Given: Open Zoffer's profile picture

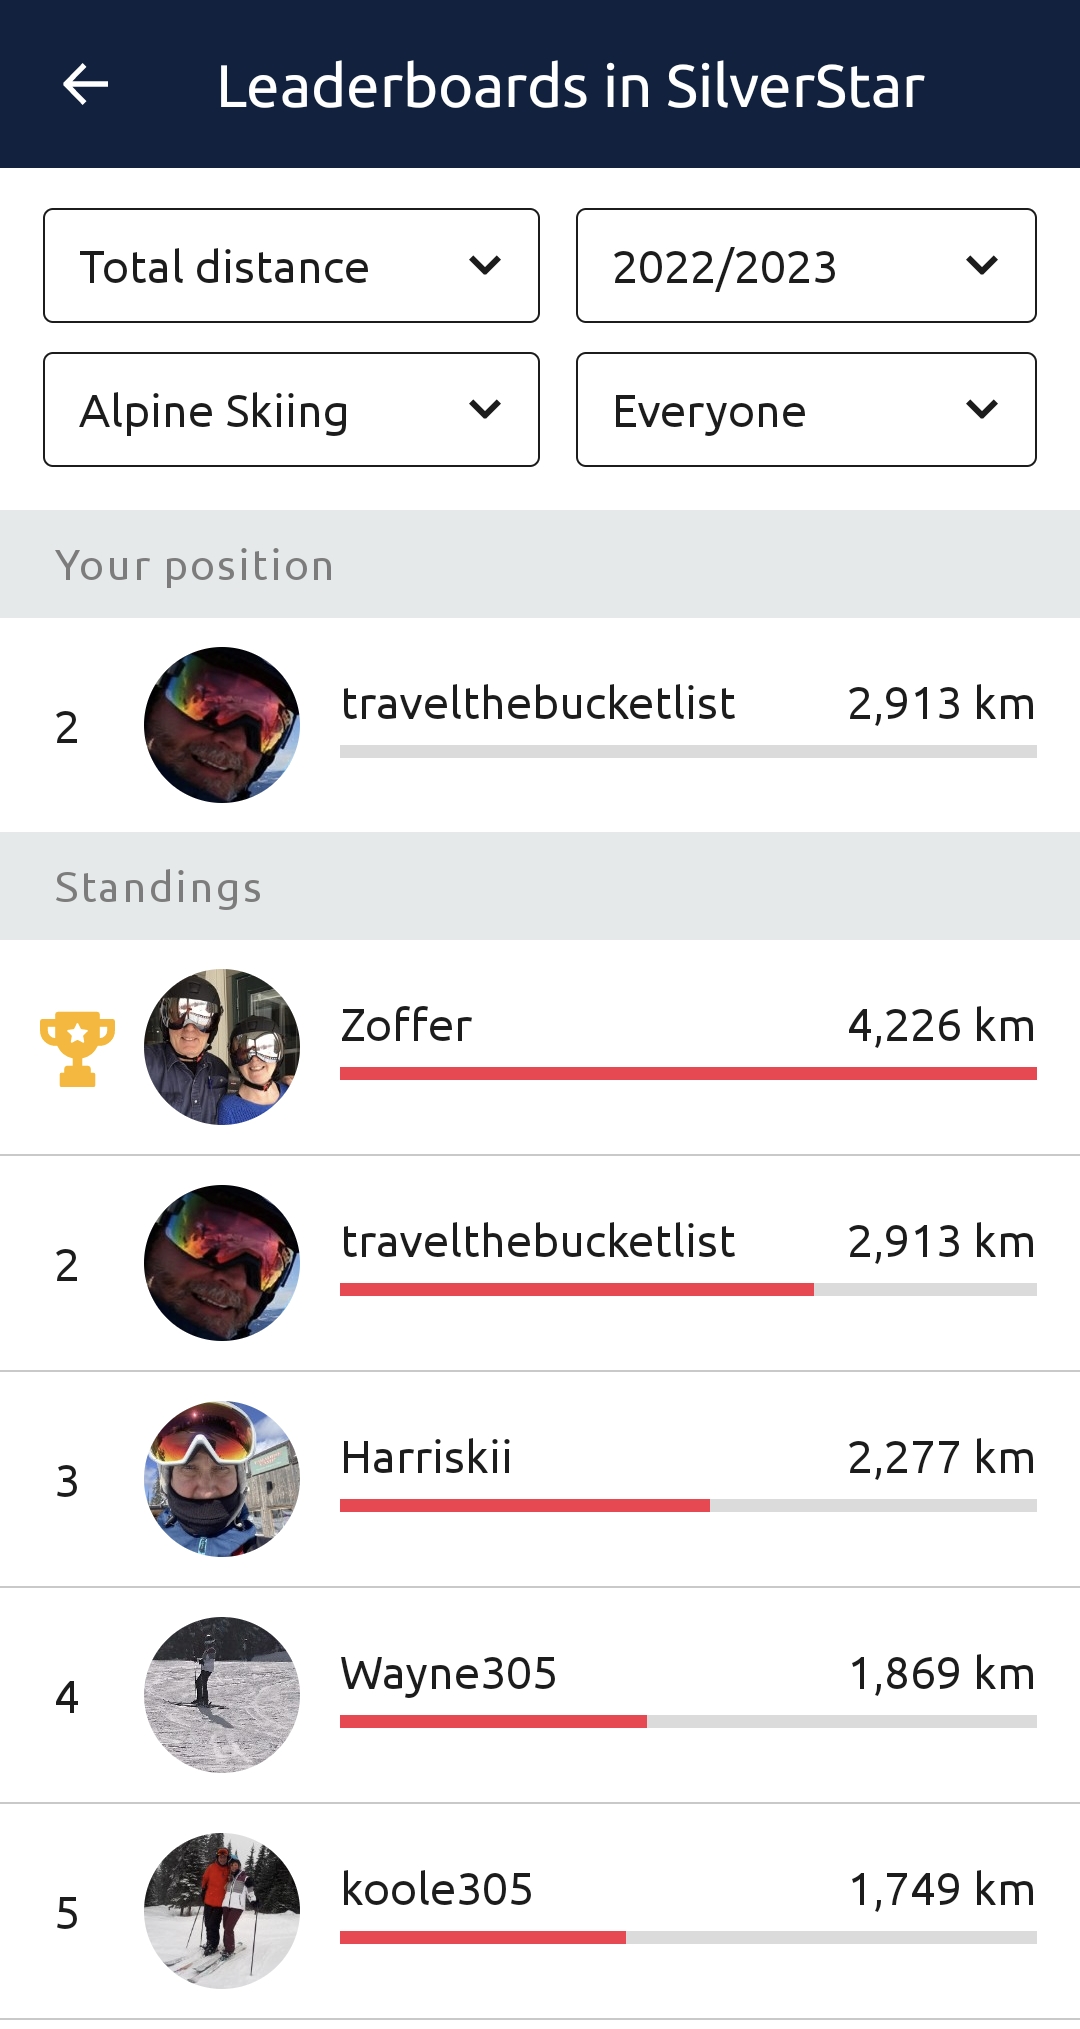Looking at the screenshot, I should click(x=222, y=1047).
